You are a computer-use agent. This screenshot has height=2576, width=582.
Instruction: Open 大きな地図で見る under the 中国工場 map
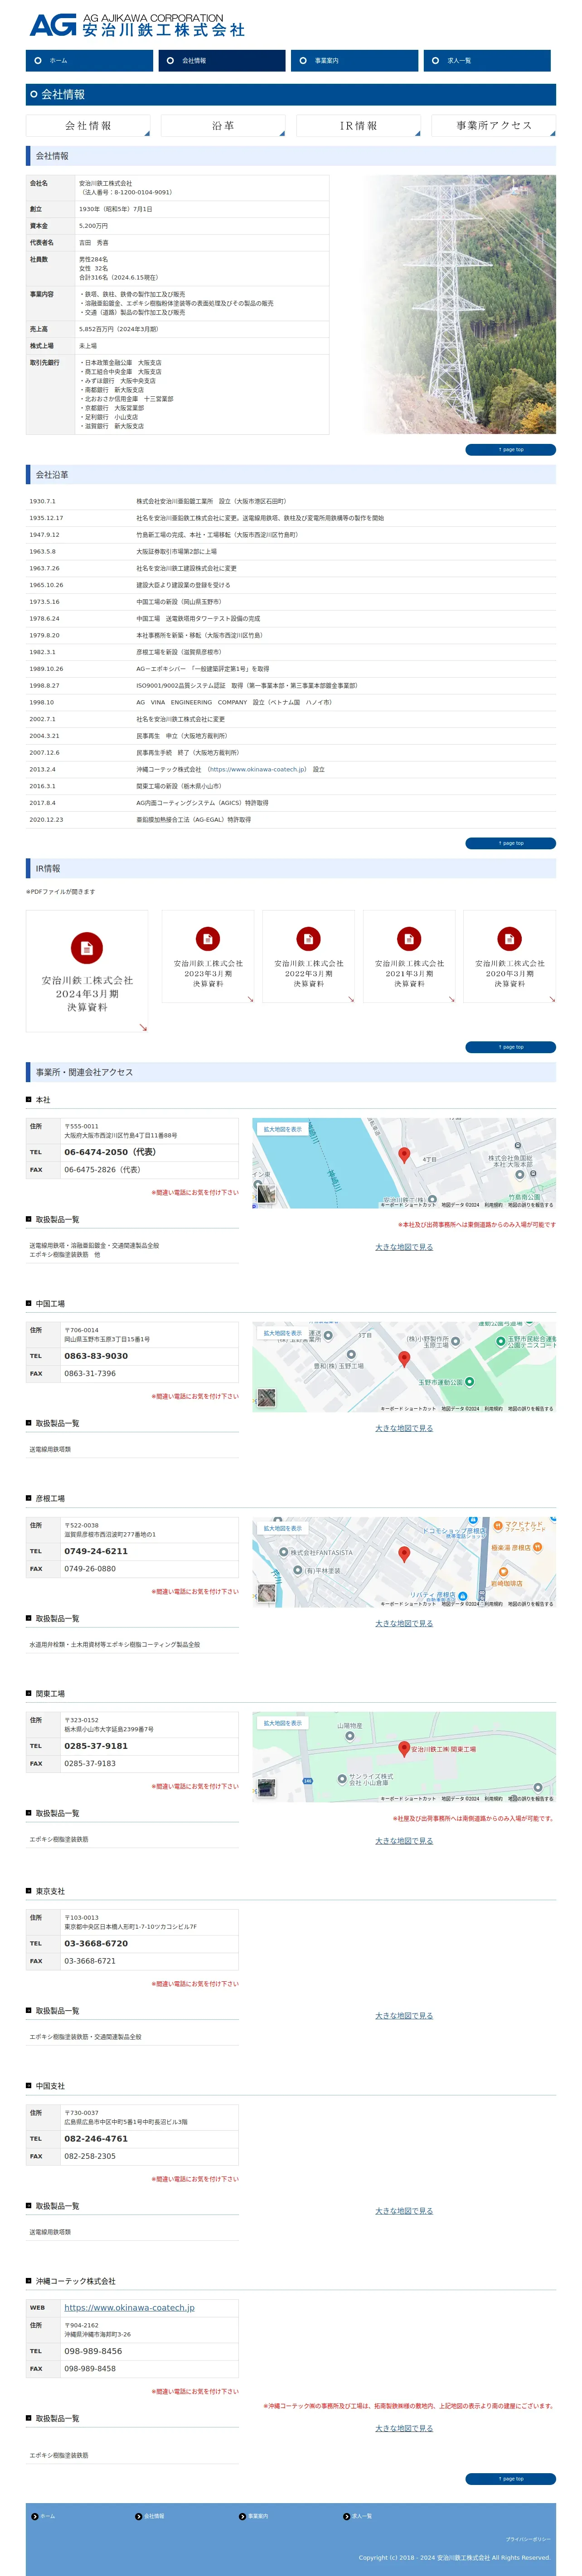404,1428
